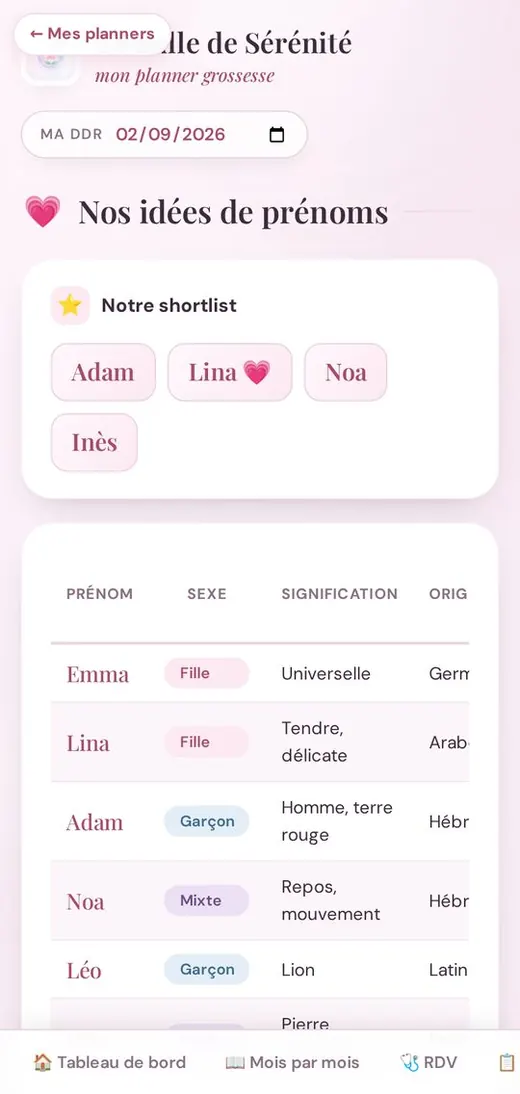
Task: Click the Fille badge on the Emma row
Action: point(207,673)
